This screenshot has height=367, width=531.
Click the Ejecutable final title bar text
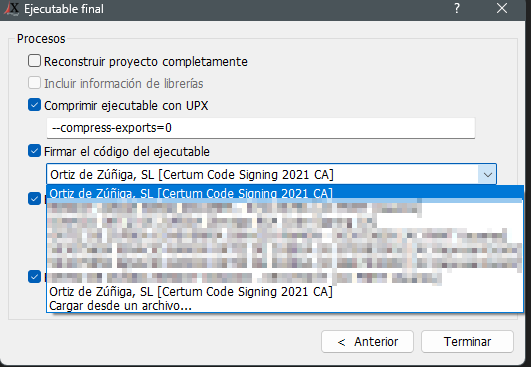(x=64, y=9)
